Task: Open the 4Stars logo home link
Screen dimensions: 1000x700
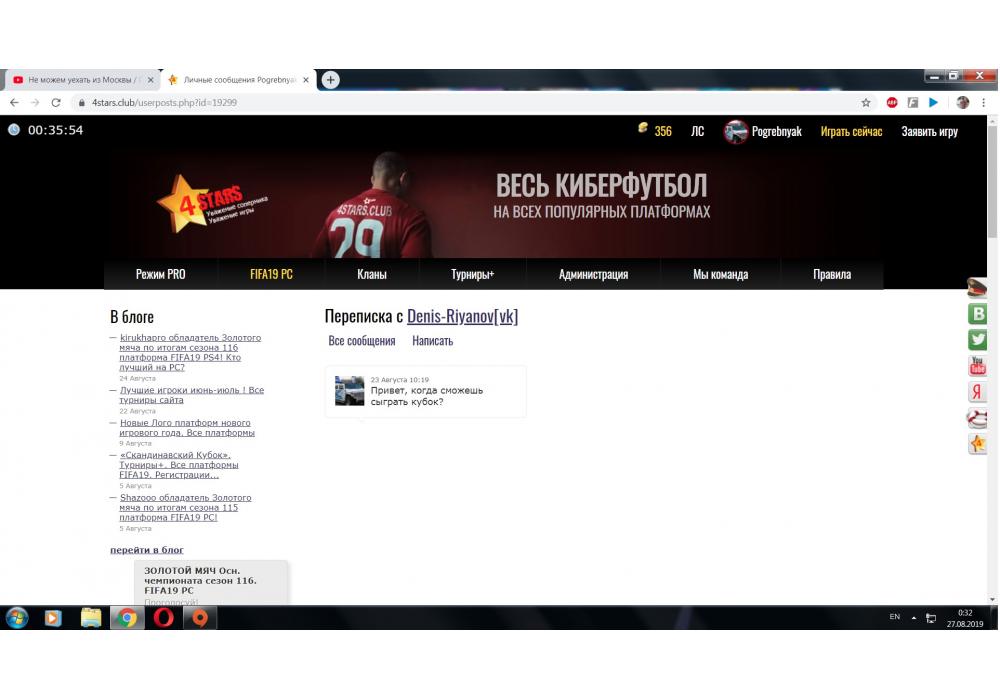Action: coord(212,204)
